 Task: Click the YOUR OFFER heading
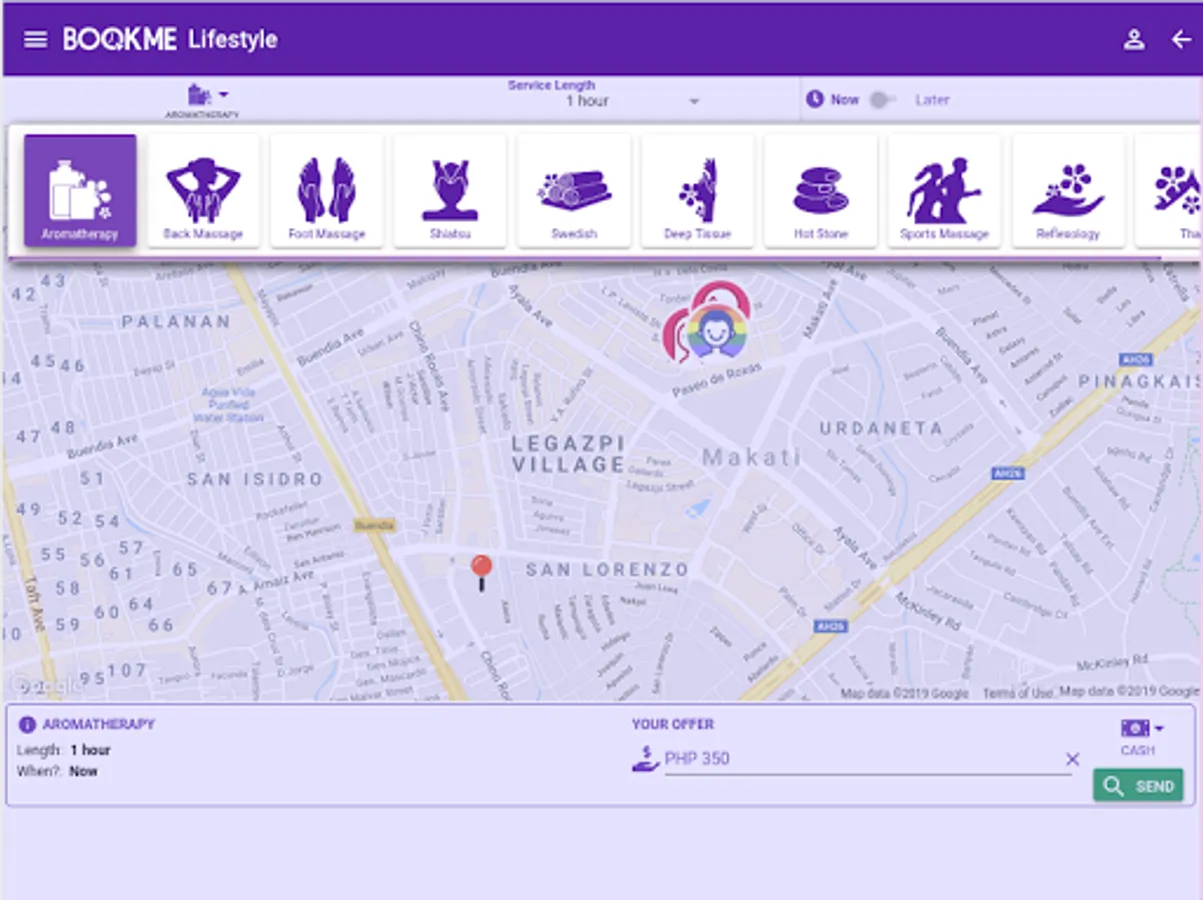673,724
